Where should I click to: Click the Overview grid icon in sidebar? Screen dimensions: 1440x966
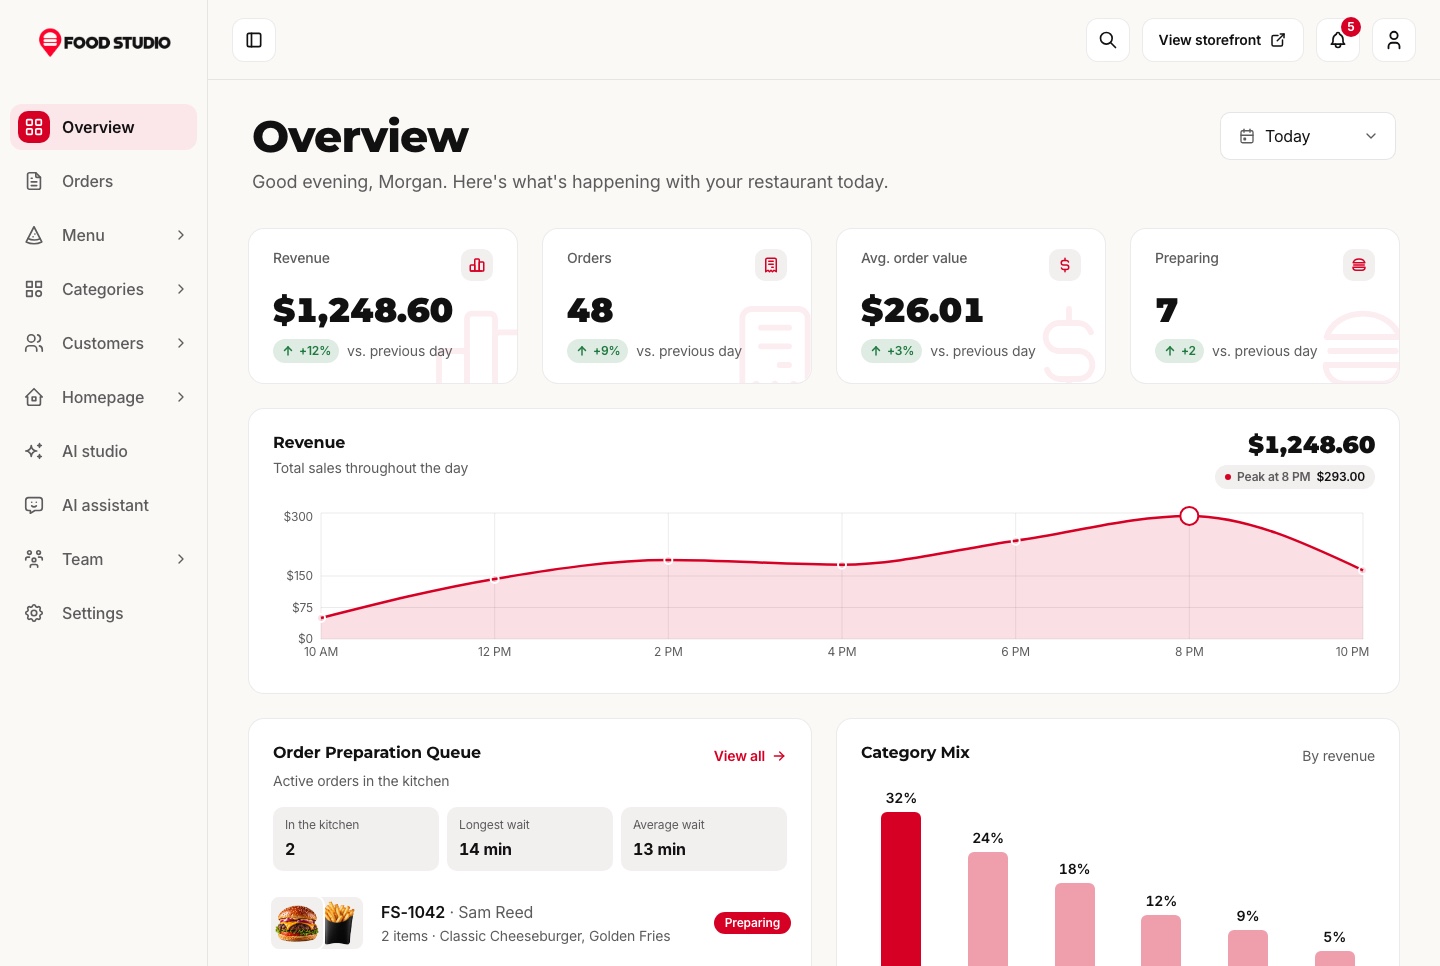click(x=34, y=127)
